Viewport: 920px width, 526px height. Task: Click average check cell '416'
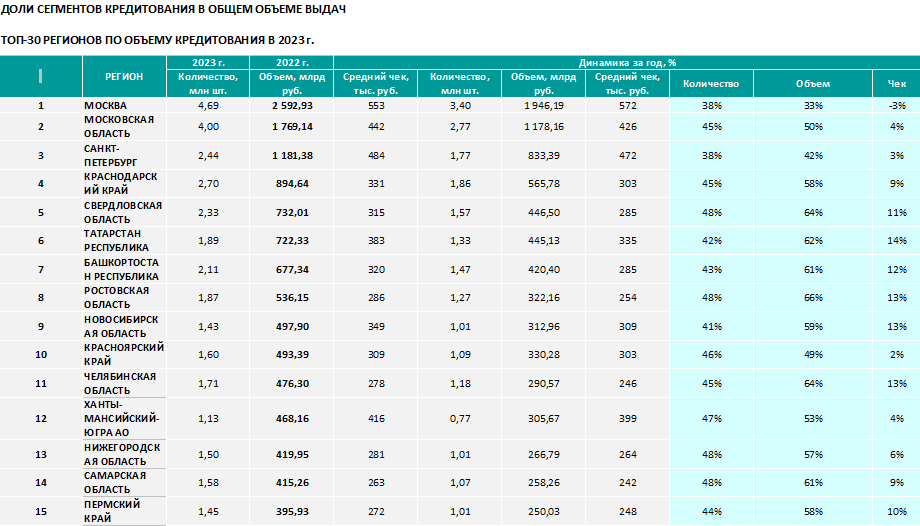click(376, 419)
